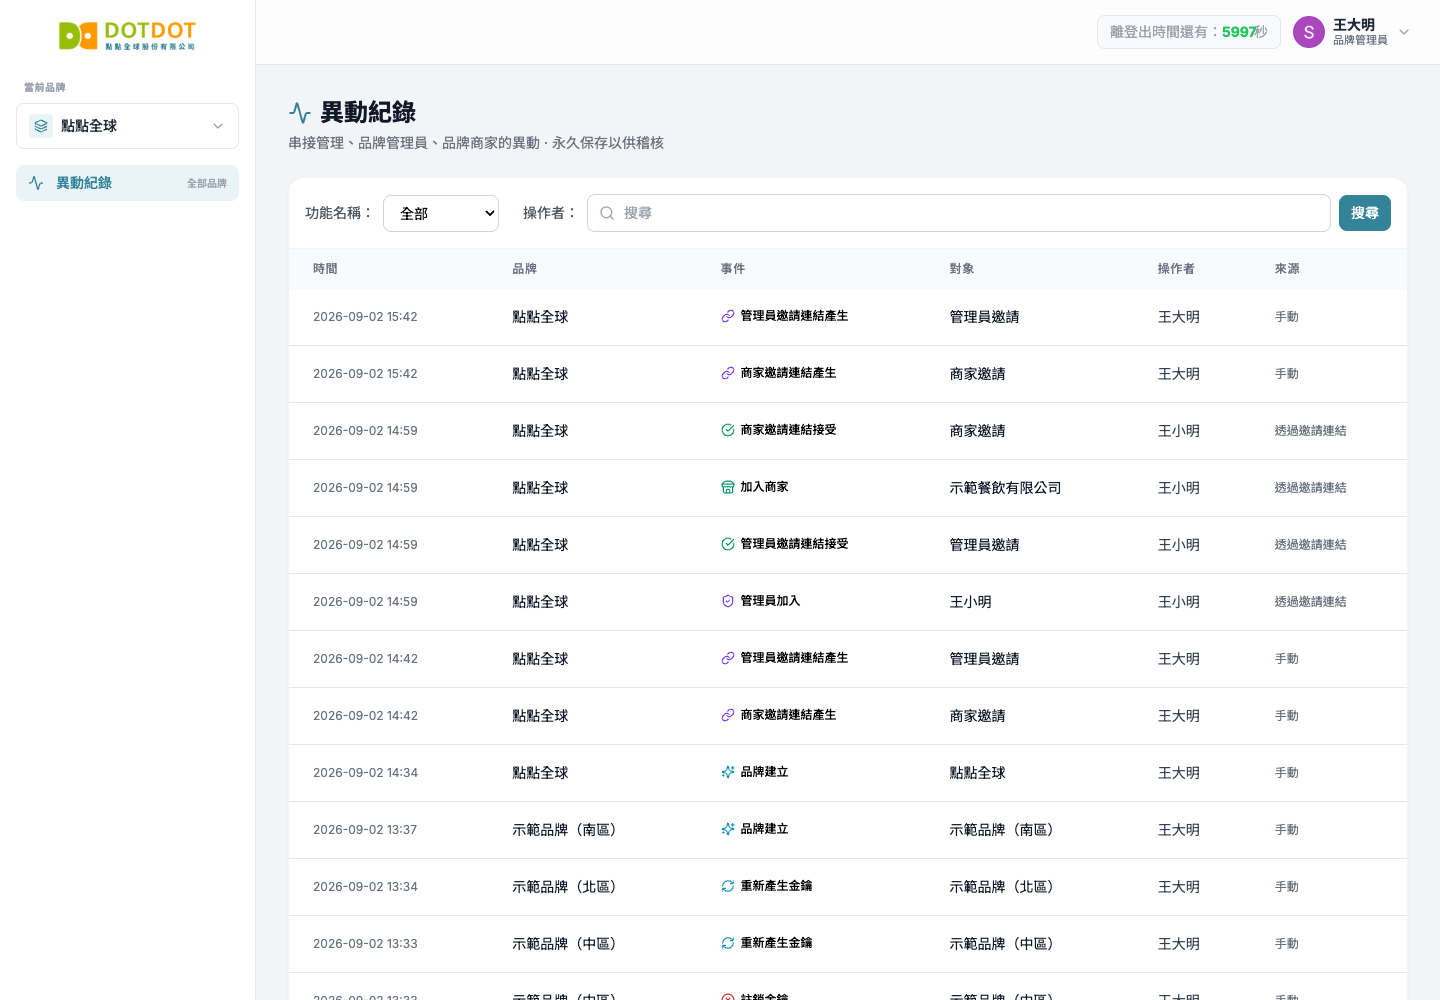
Task: Click sparkle icon on 13:37 品牌建立 row
Action: [x=728, y=829]
